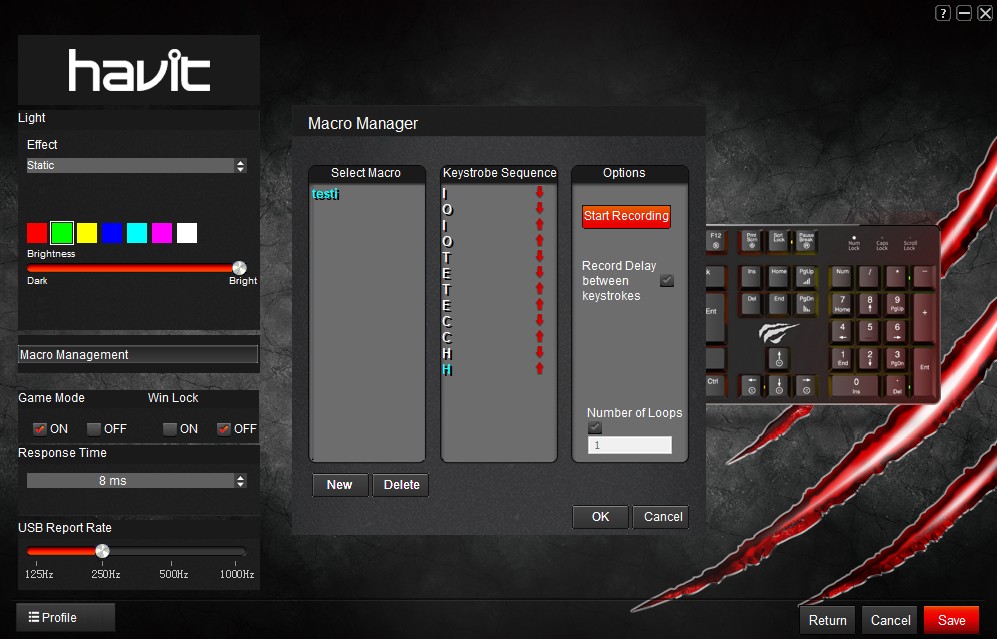This screenshot has width=997, height=639.
Task: Click the Havit logo banner
Action: pos(139,71)
